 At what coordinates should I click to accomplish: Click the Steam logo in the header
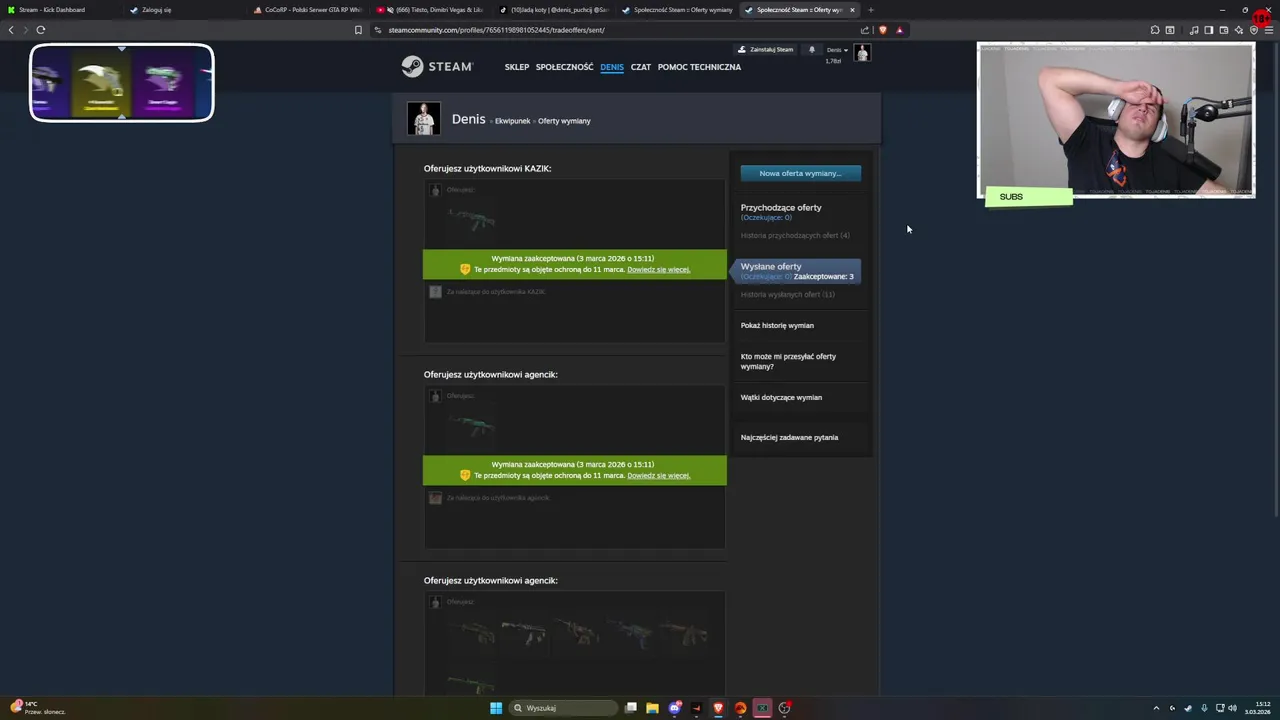436,66
